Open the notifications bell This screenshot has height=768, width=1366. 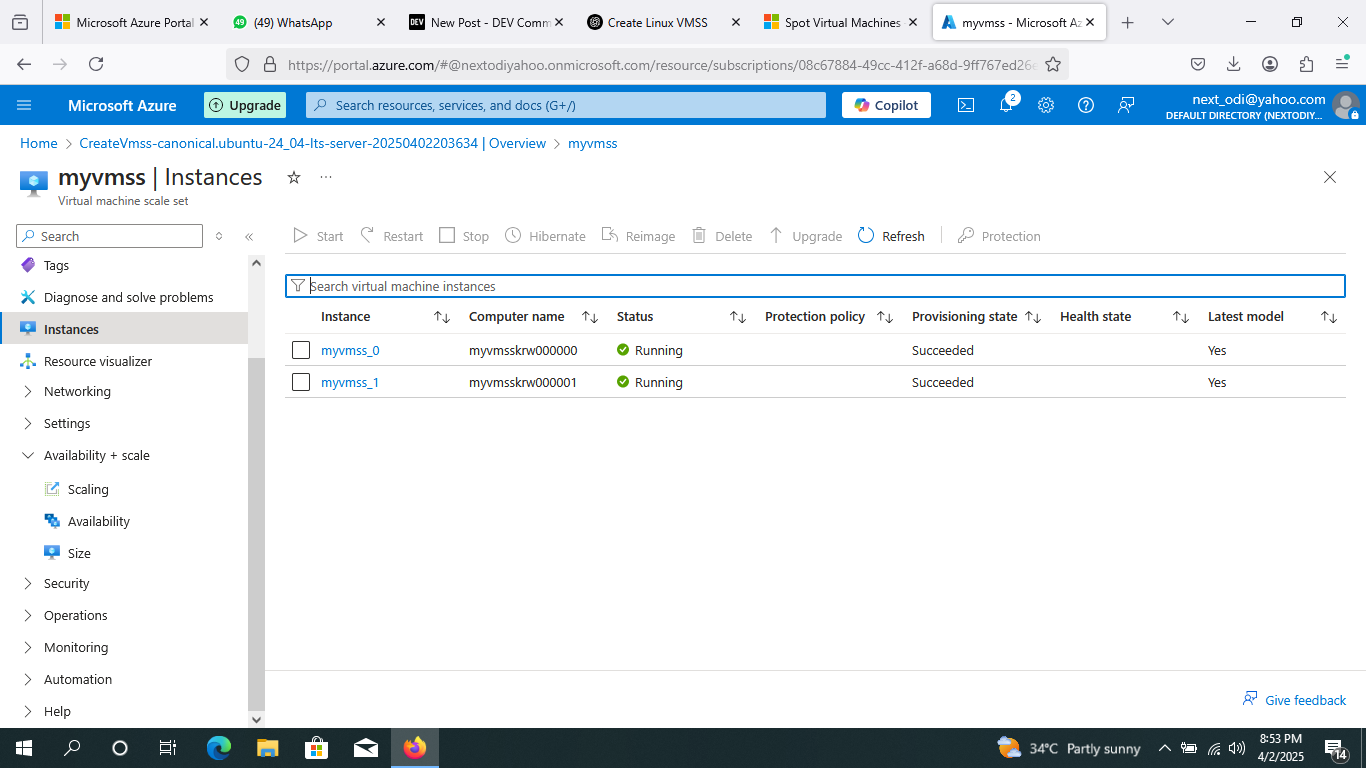coord(1006,105)
